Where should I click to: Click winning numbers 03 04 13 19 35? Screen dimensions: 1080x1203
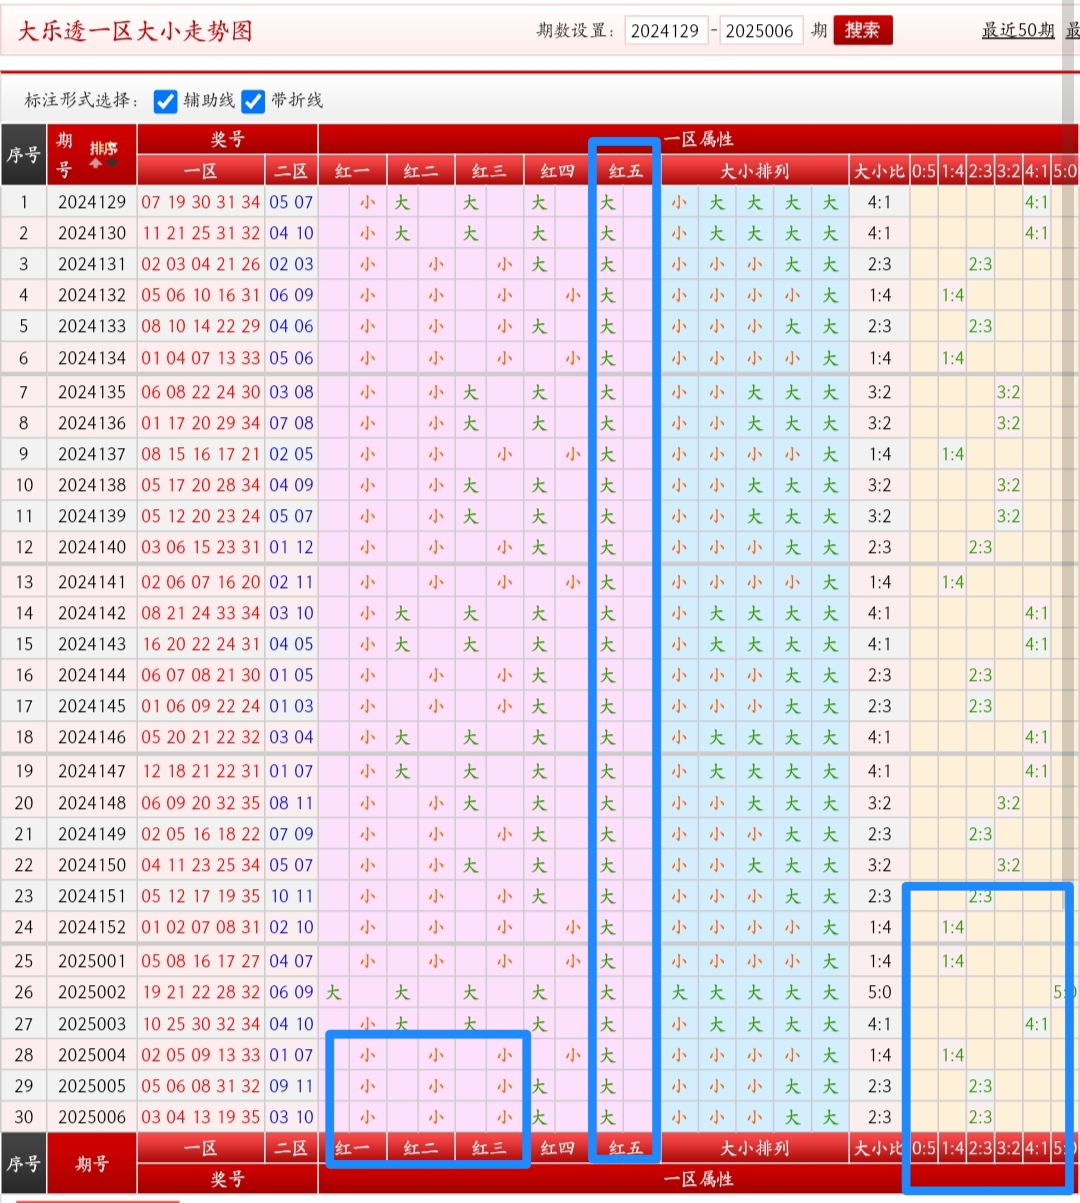(200, 1117)
